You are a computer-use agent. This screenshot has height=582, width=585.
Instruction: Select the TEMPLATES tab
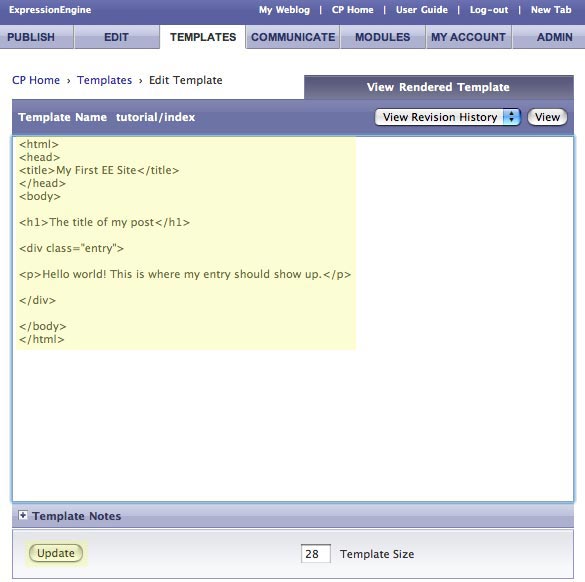[203, 37]
